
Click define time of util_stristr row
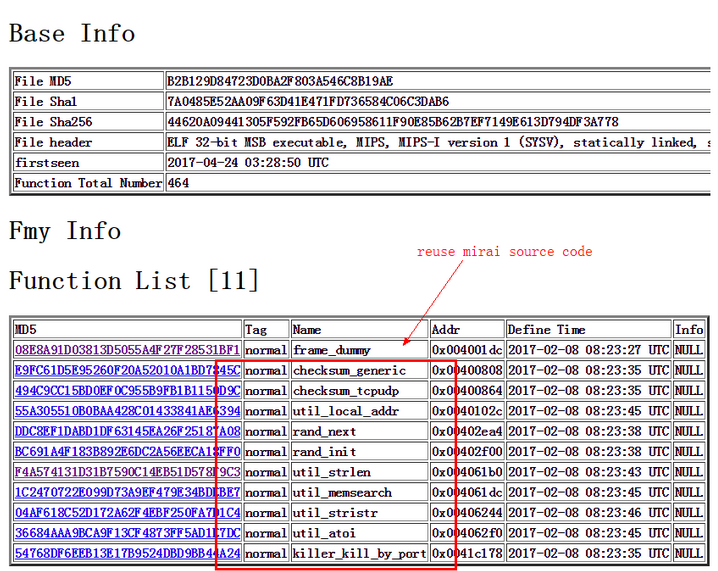[588, 512]
